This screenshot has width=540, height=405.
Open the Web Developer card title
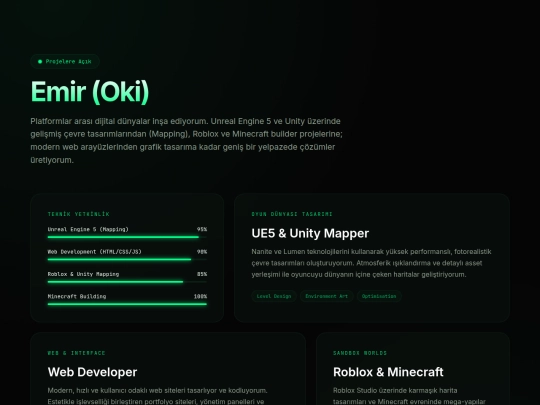pyautogui.click(x=92, y=372)
